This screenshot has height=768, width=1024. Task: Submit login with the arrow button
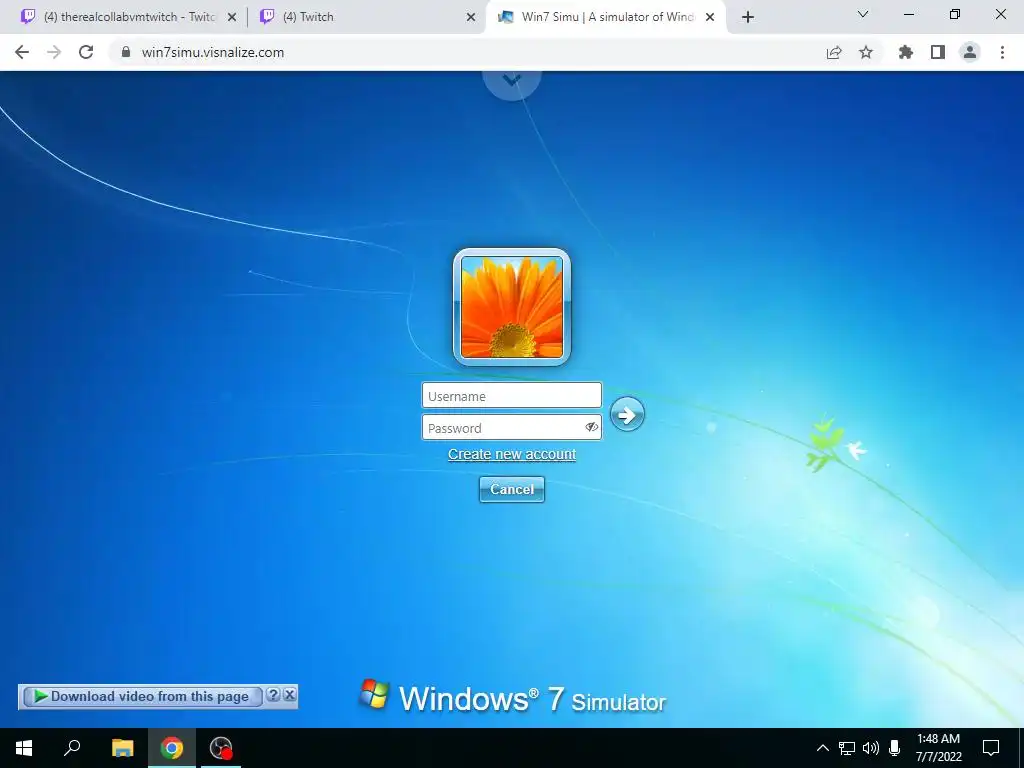coord(627,415)
